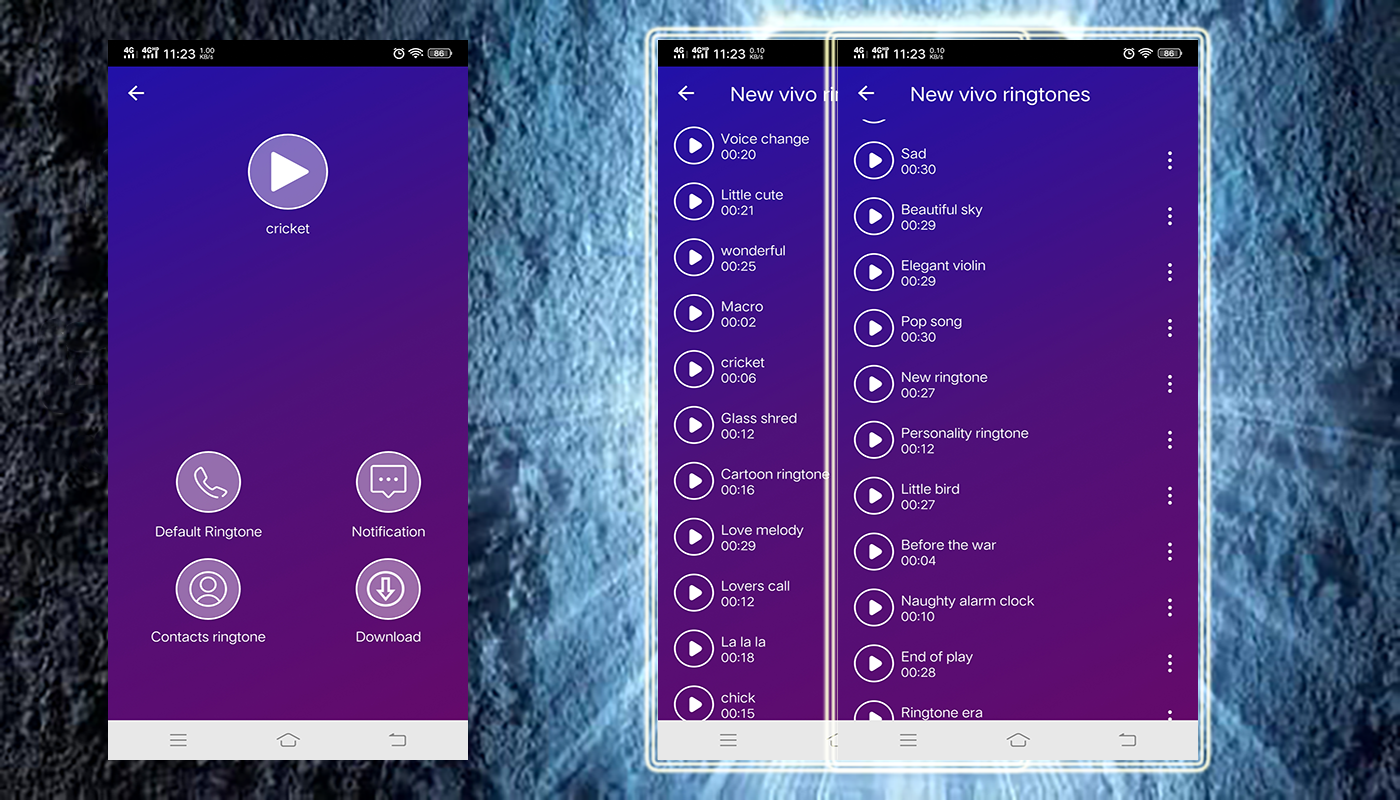This screenshot has width=1400, height=800.
Task: Tap home button on right ringtones screen
Action: coord(1018,740)
